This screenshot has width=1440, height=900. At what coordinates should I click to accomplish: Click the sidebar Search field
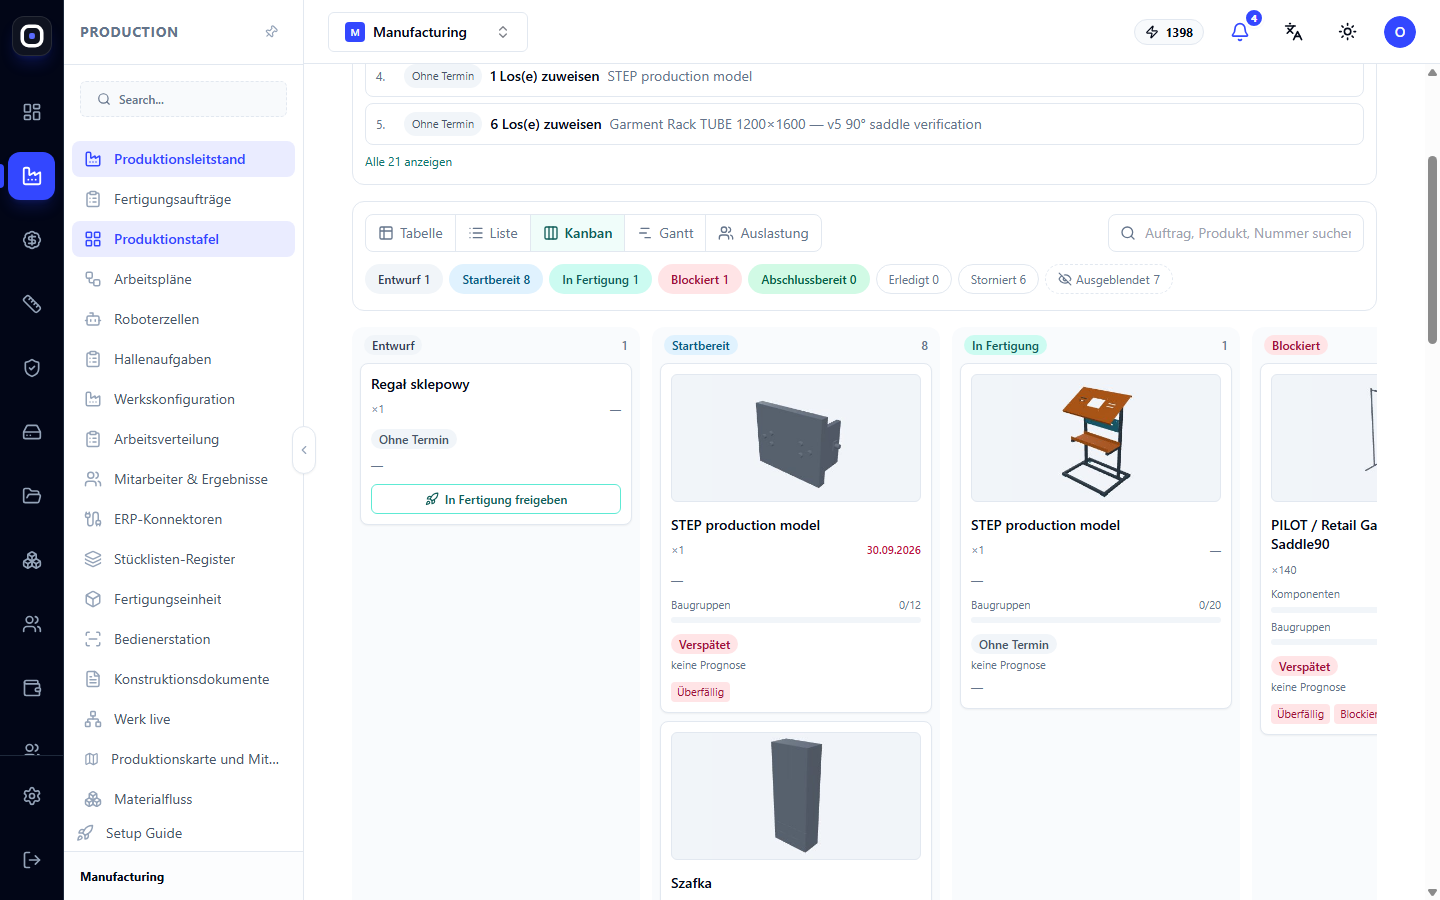pyautogui.click(x=183, y=99)
